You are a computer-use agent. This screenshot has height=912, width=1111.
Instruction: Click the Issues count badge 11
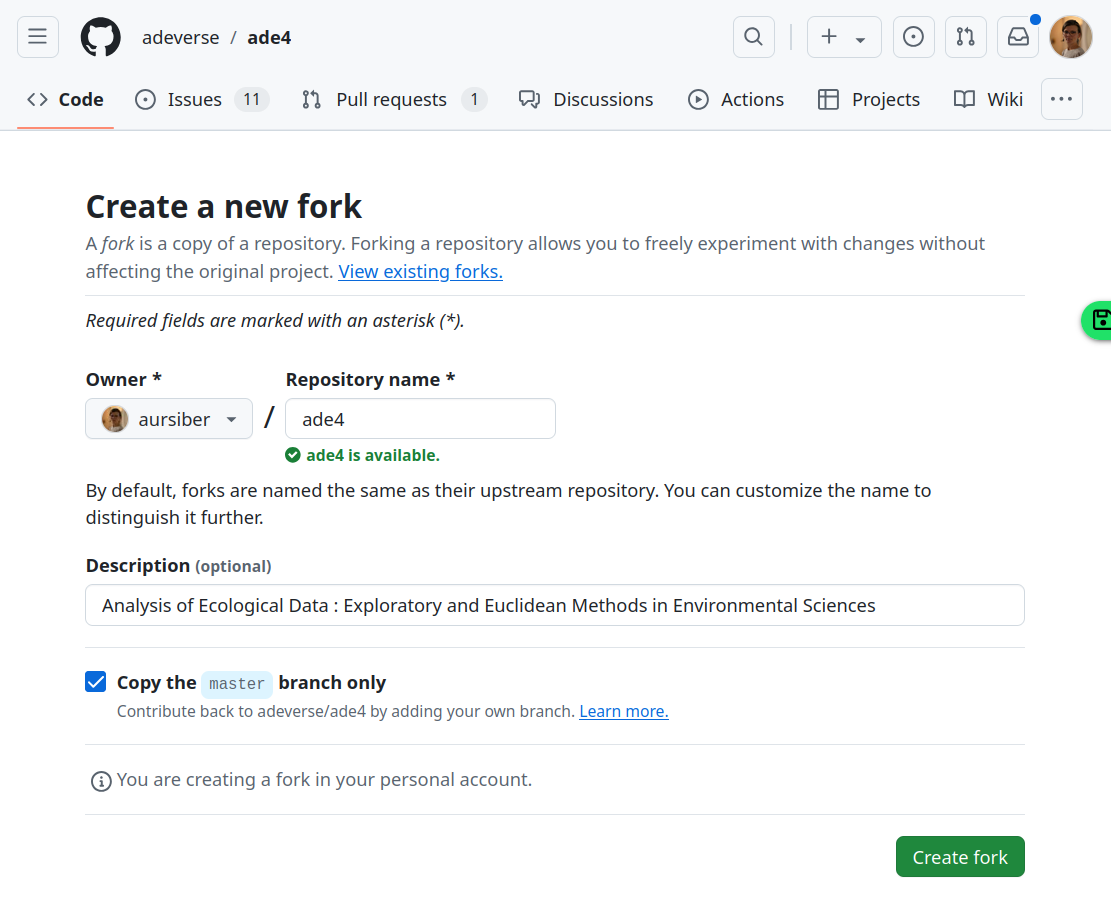[252, 99]
